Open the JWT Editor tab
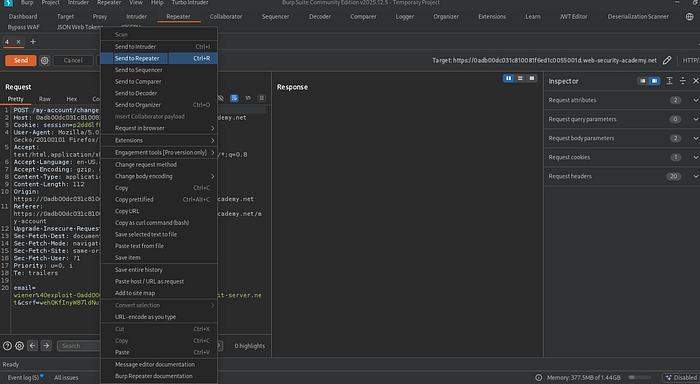The height and width of the screenshot is (384, 700). coord(573,17)
